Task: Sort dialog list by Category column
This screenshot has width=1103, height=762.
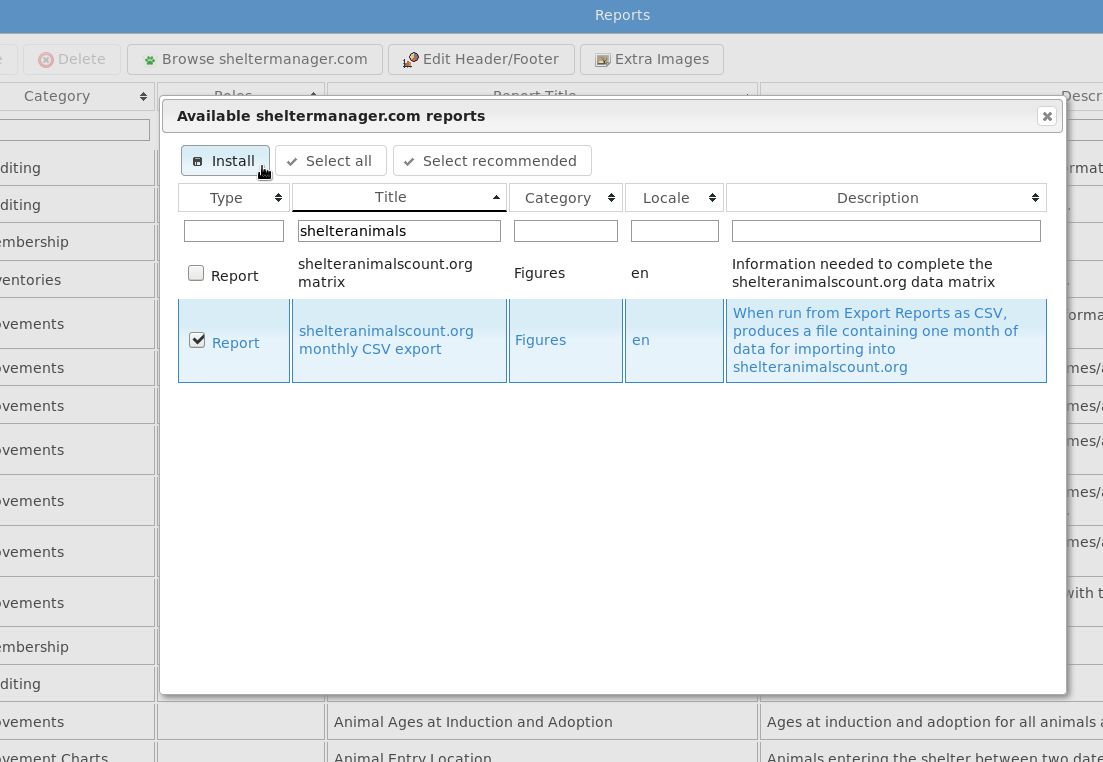Action: tap(565, 198)
